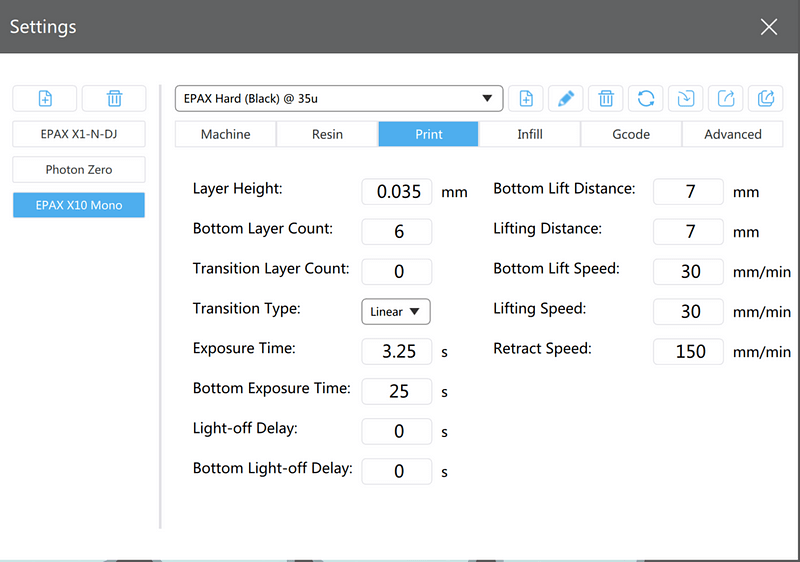The image size is (800, 562).
Task: Close the Settings dialog
Action: (x=768, y=27)
